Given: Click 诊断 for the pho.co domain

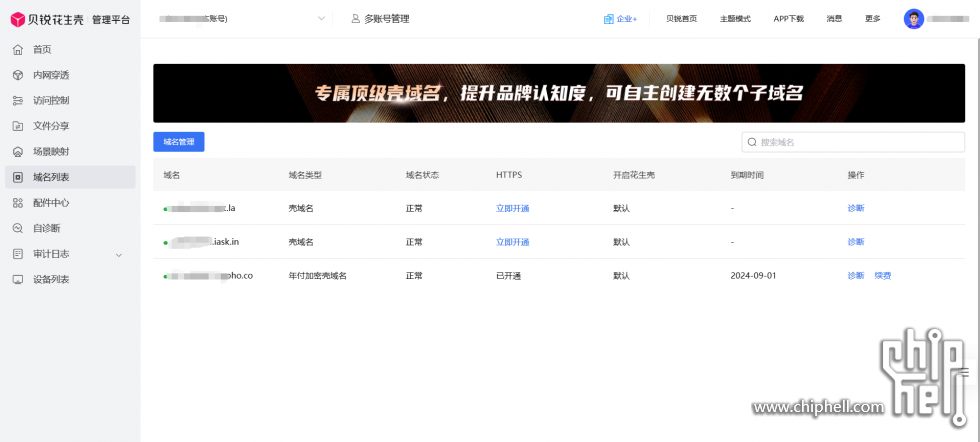Looking at the screenshot, I should (856, 276).
